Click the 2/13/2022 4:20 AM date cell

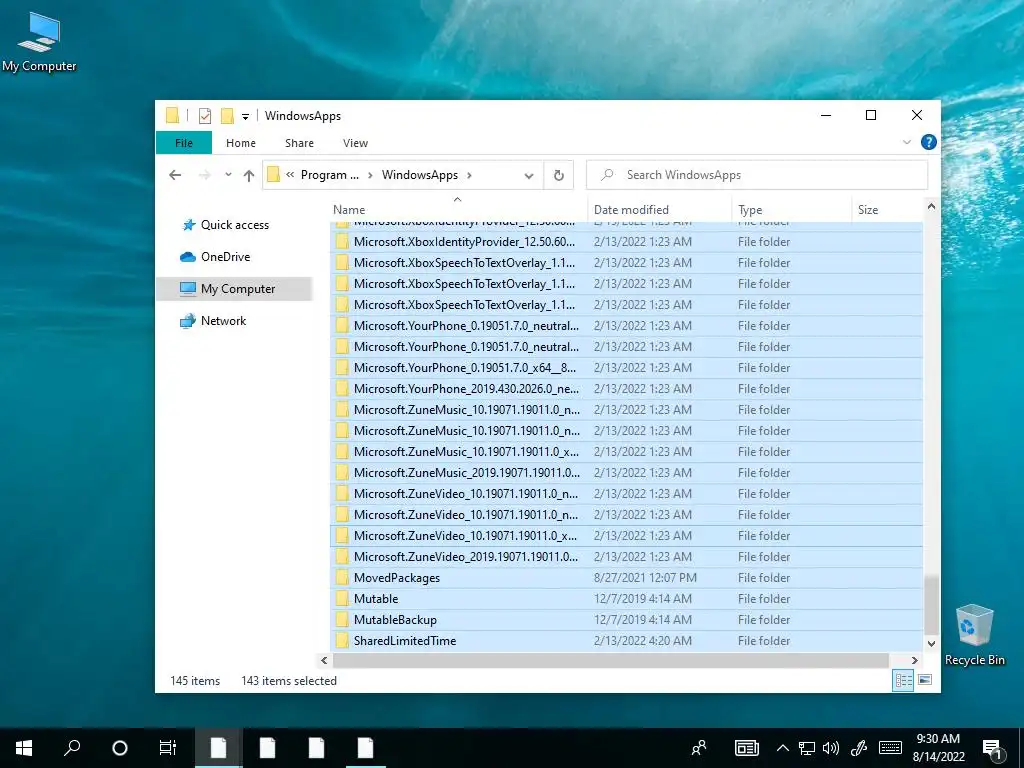coord(643,641)
